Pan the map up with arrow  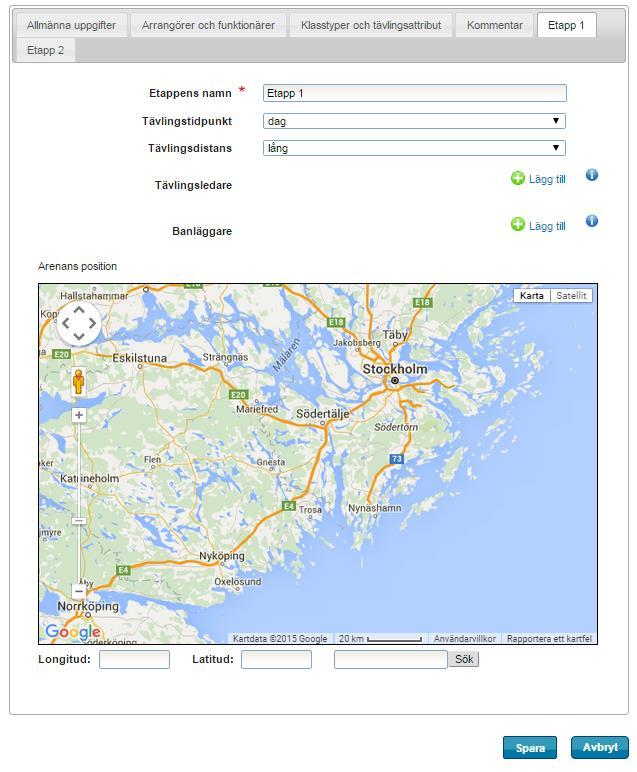point(79,310)
